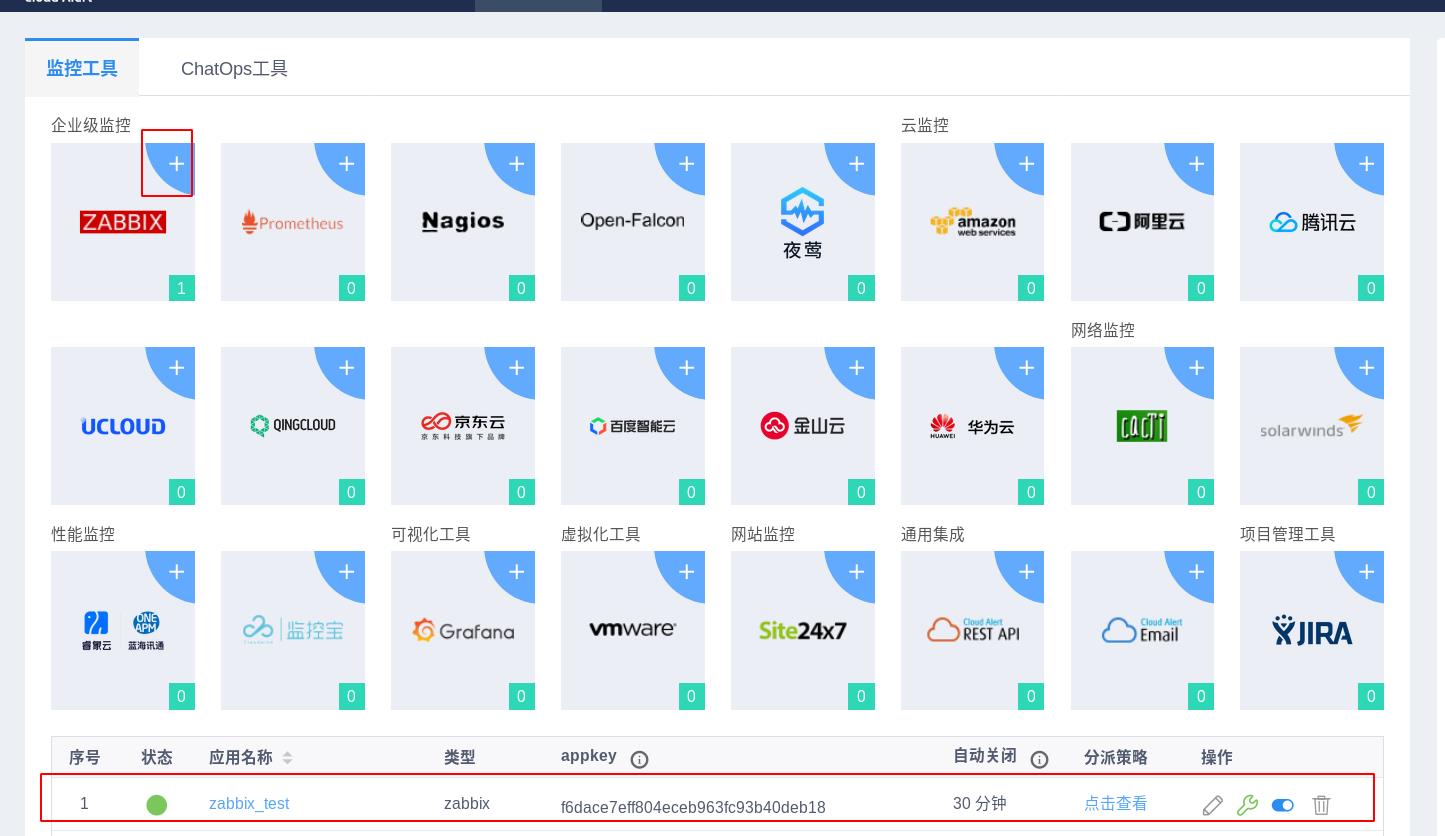Add an Amazon Web Services integration plus icon
The height and width of the screenshot is (836, 1445).
(1027, 163)
